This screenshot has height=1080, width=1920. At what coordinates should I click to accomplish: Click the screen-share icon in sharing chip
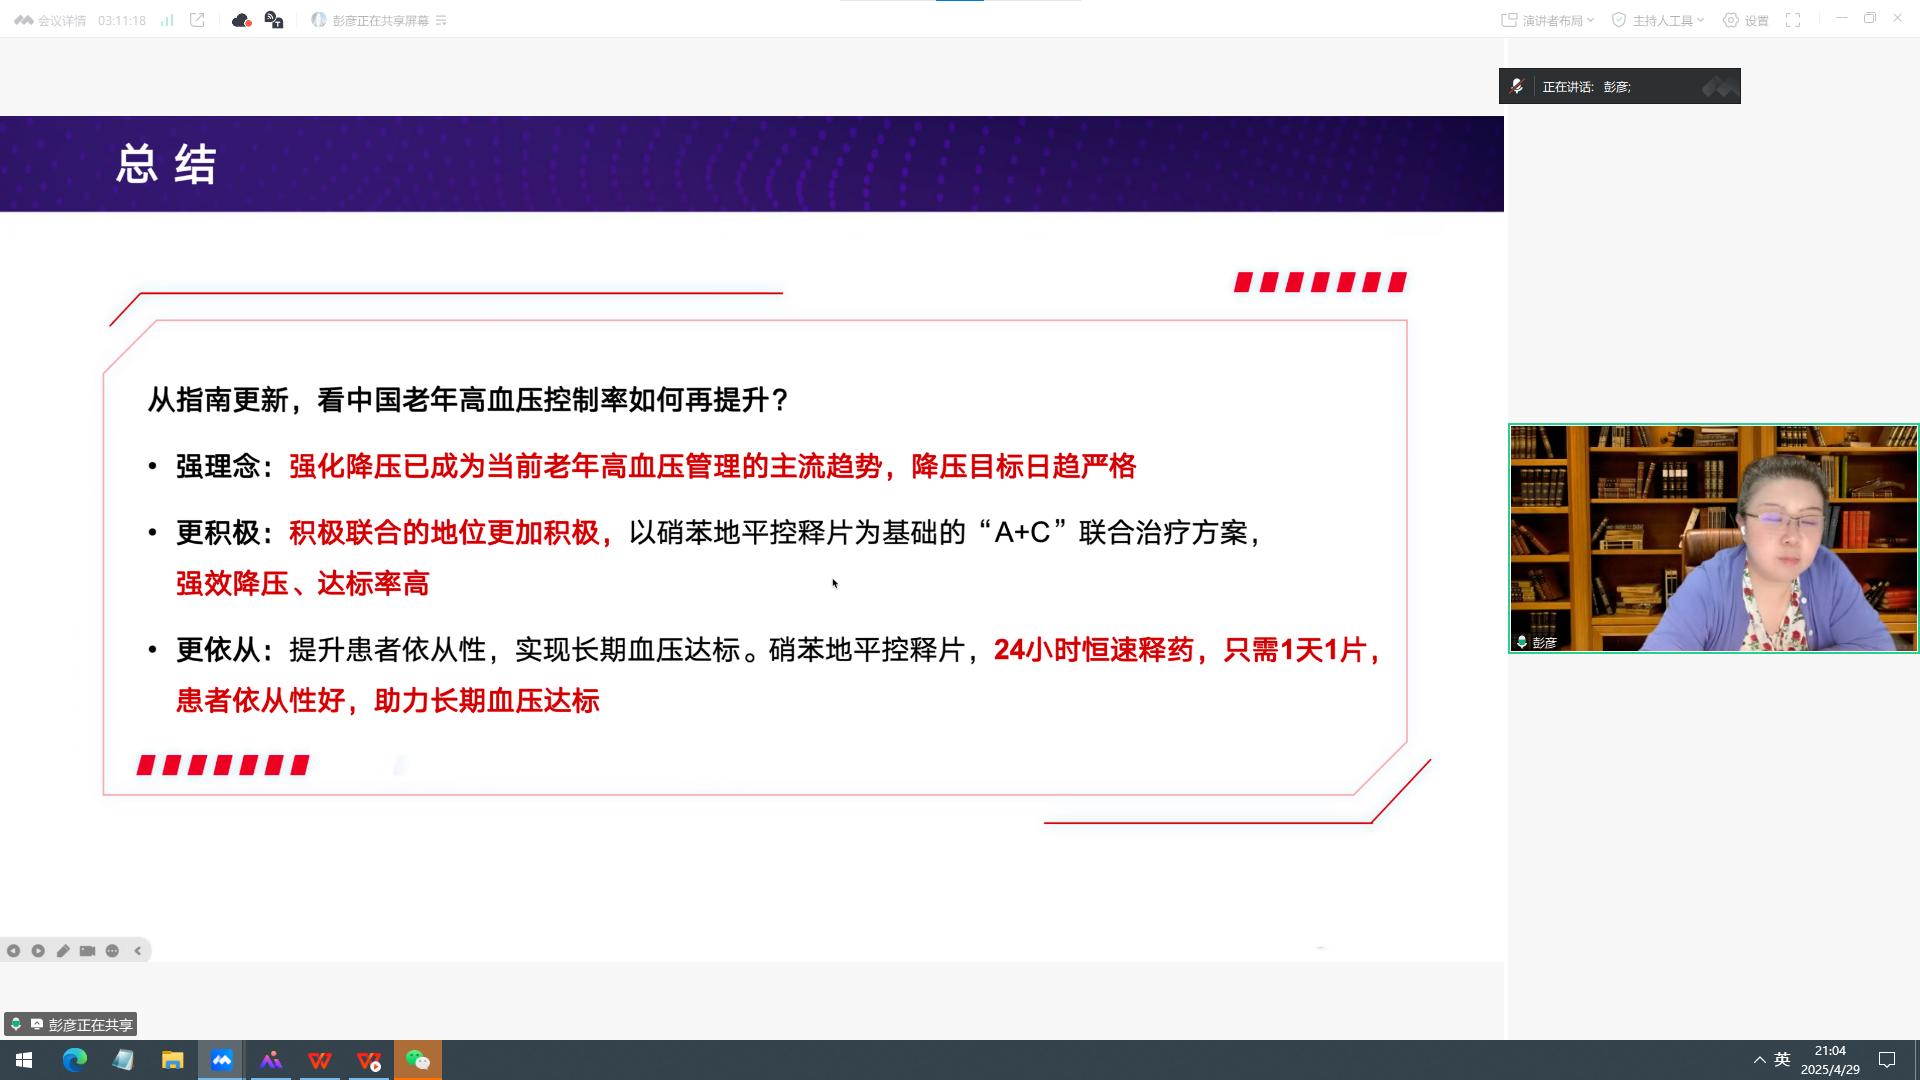click(x=37, y=1024)
